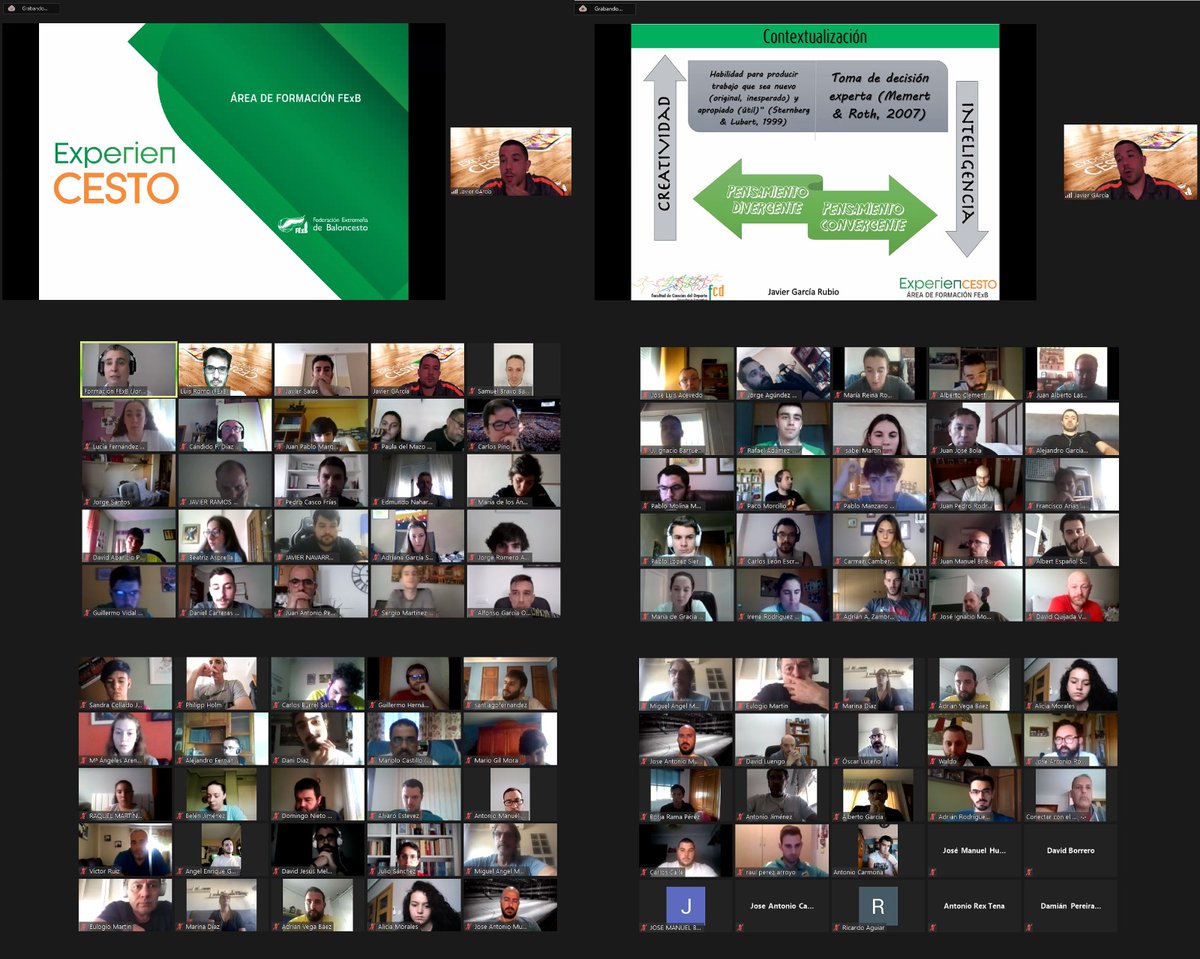Select Julio Sánchez video tile
Image resolution: width=1200 pixels, height=959 pixels.
414,850
